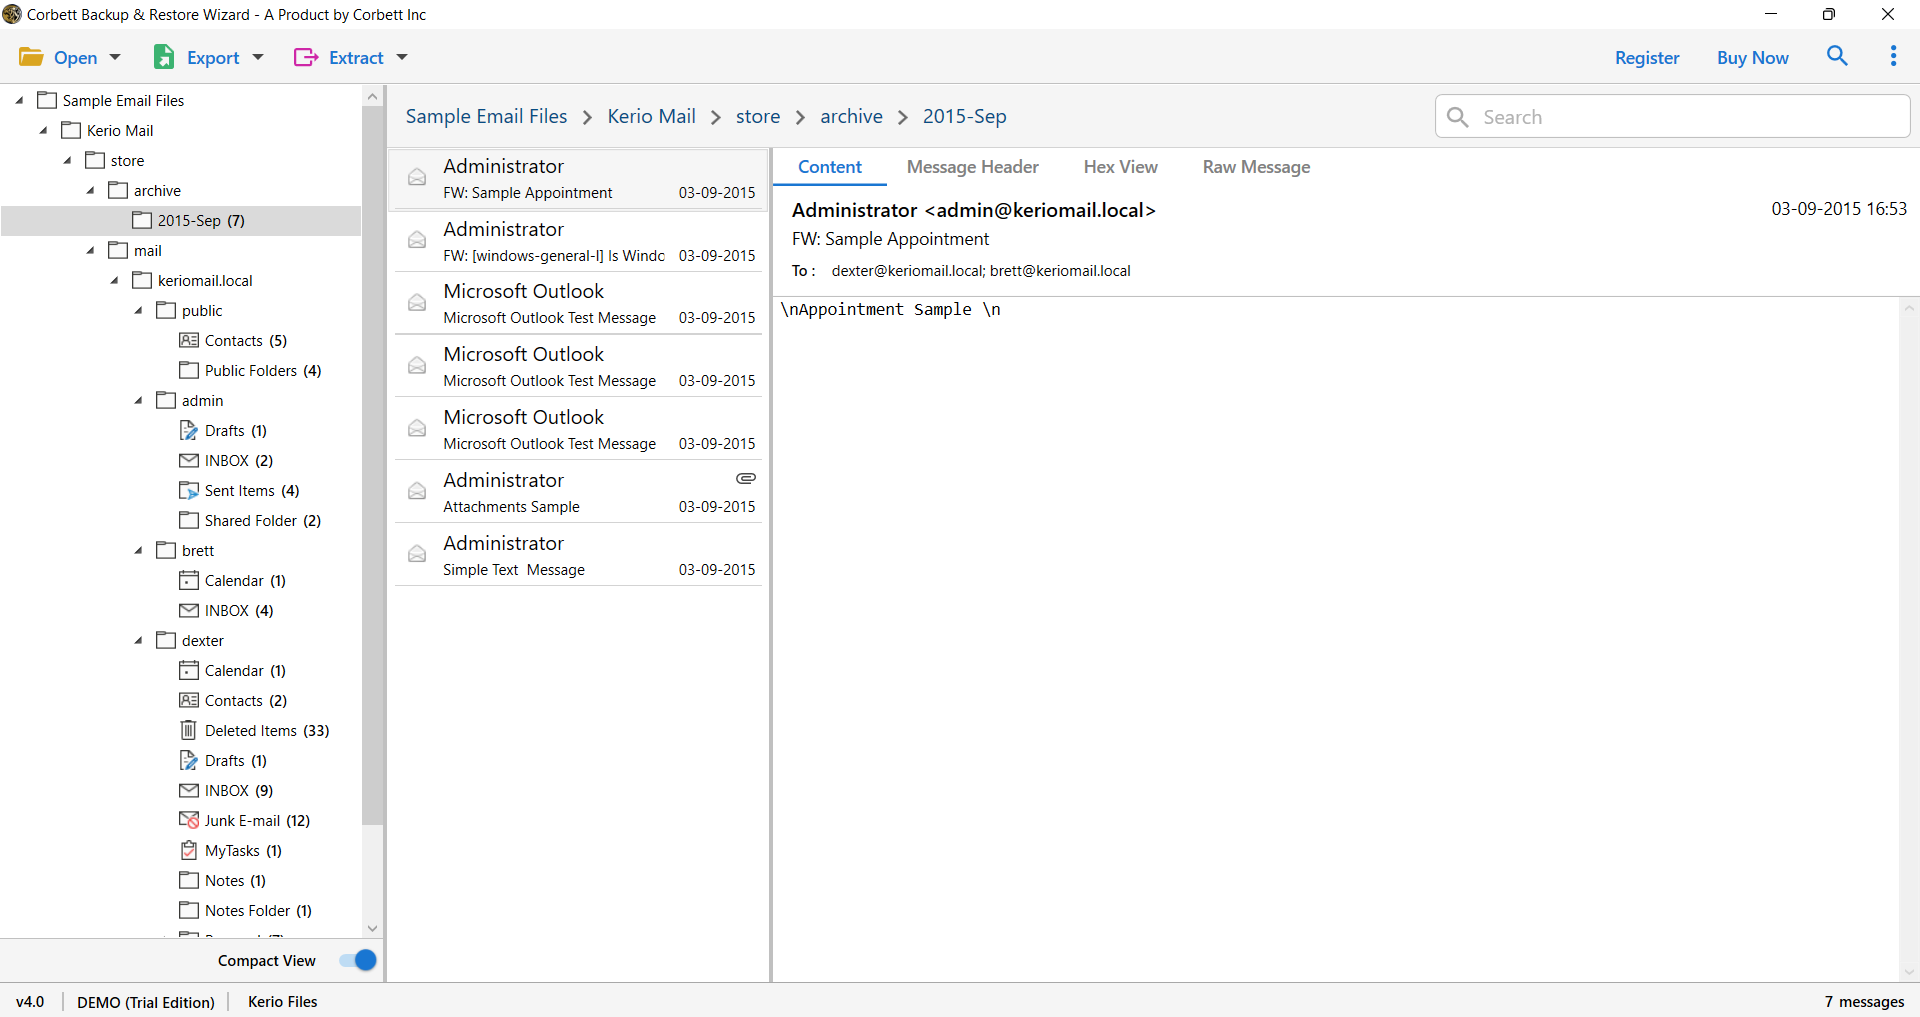The width and height of the screenshot is (1920, 1017).
Task: Switch to the Content tab
Action: point(830,167)
